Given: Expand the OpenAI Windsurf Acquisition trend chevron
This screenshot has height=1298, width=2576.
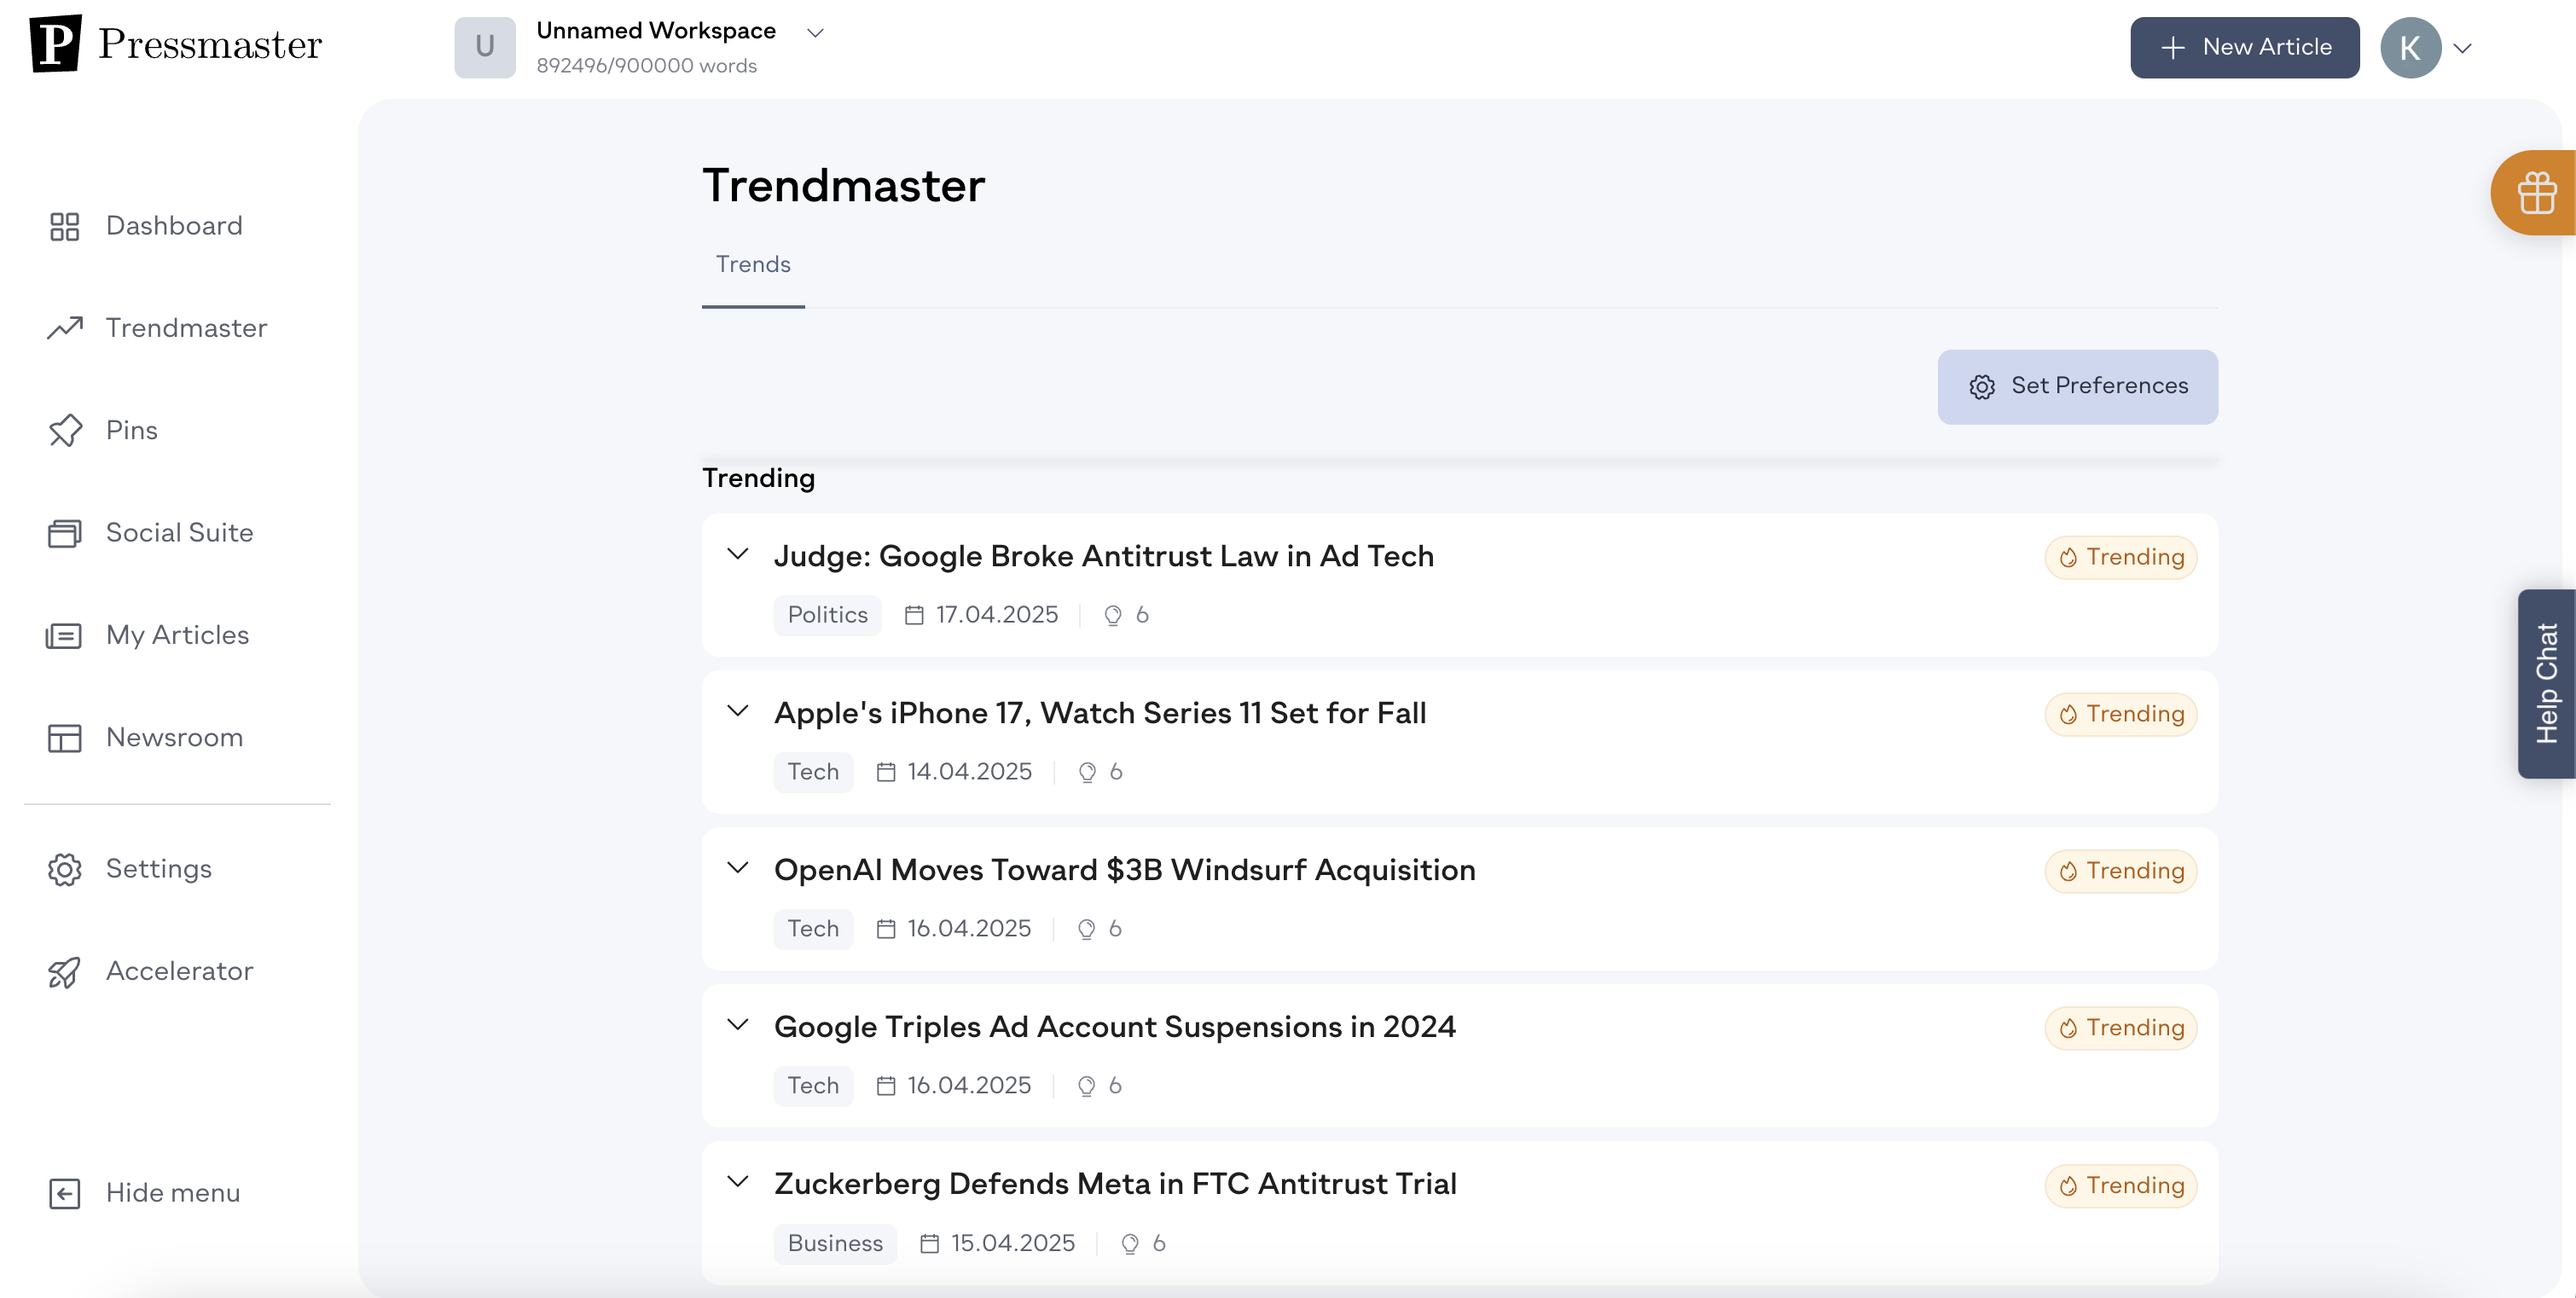Looking at the screenshot, I should coord(738,868).
